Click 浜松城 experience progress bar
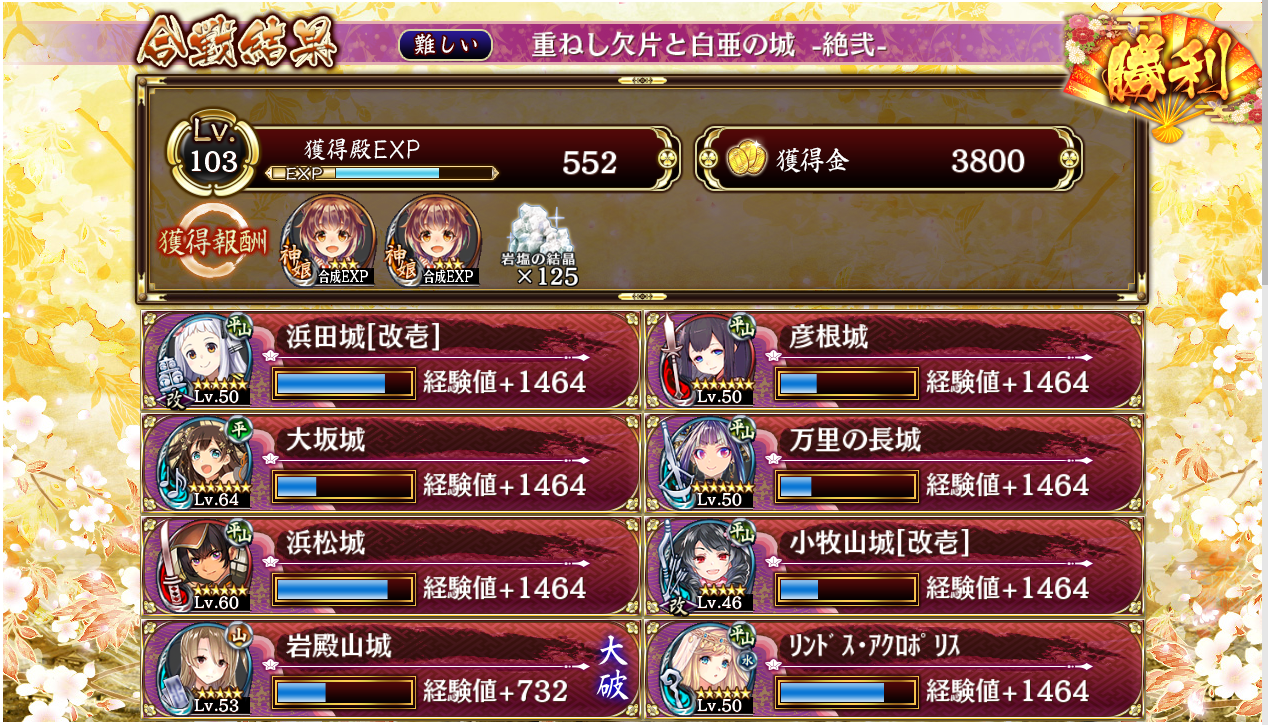1268x725 pixels. point(343,588)
